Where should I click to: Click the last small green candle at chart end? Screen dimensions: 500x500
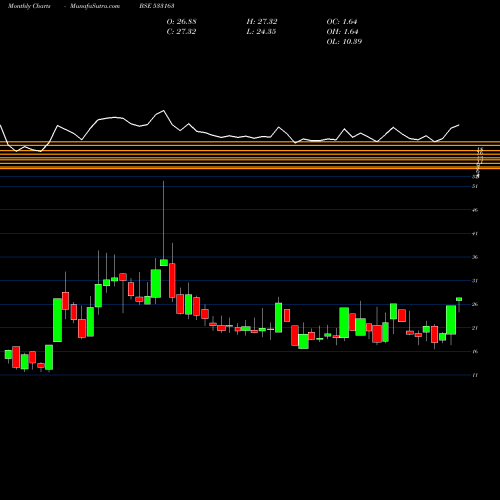click(459, 299)
